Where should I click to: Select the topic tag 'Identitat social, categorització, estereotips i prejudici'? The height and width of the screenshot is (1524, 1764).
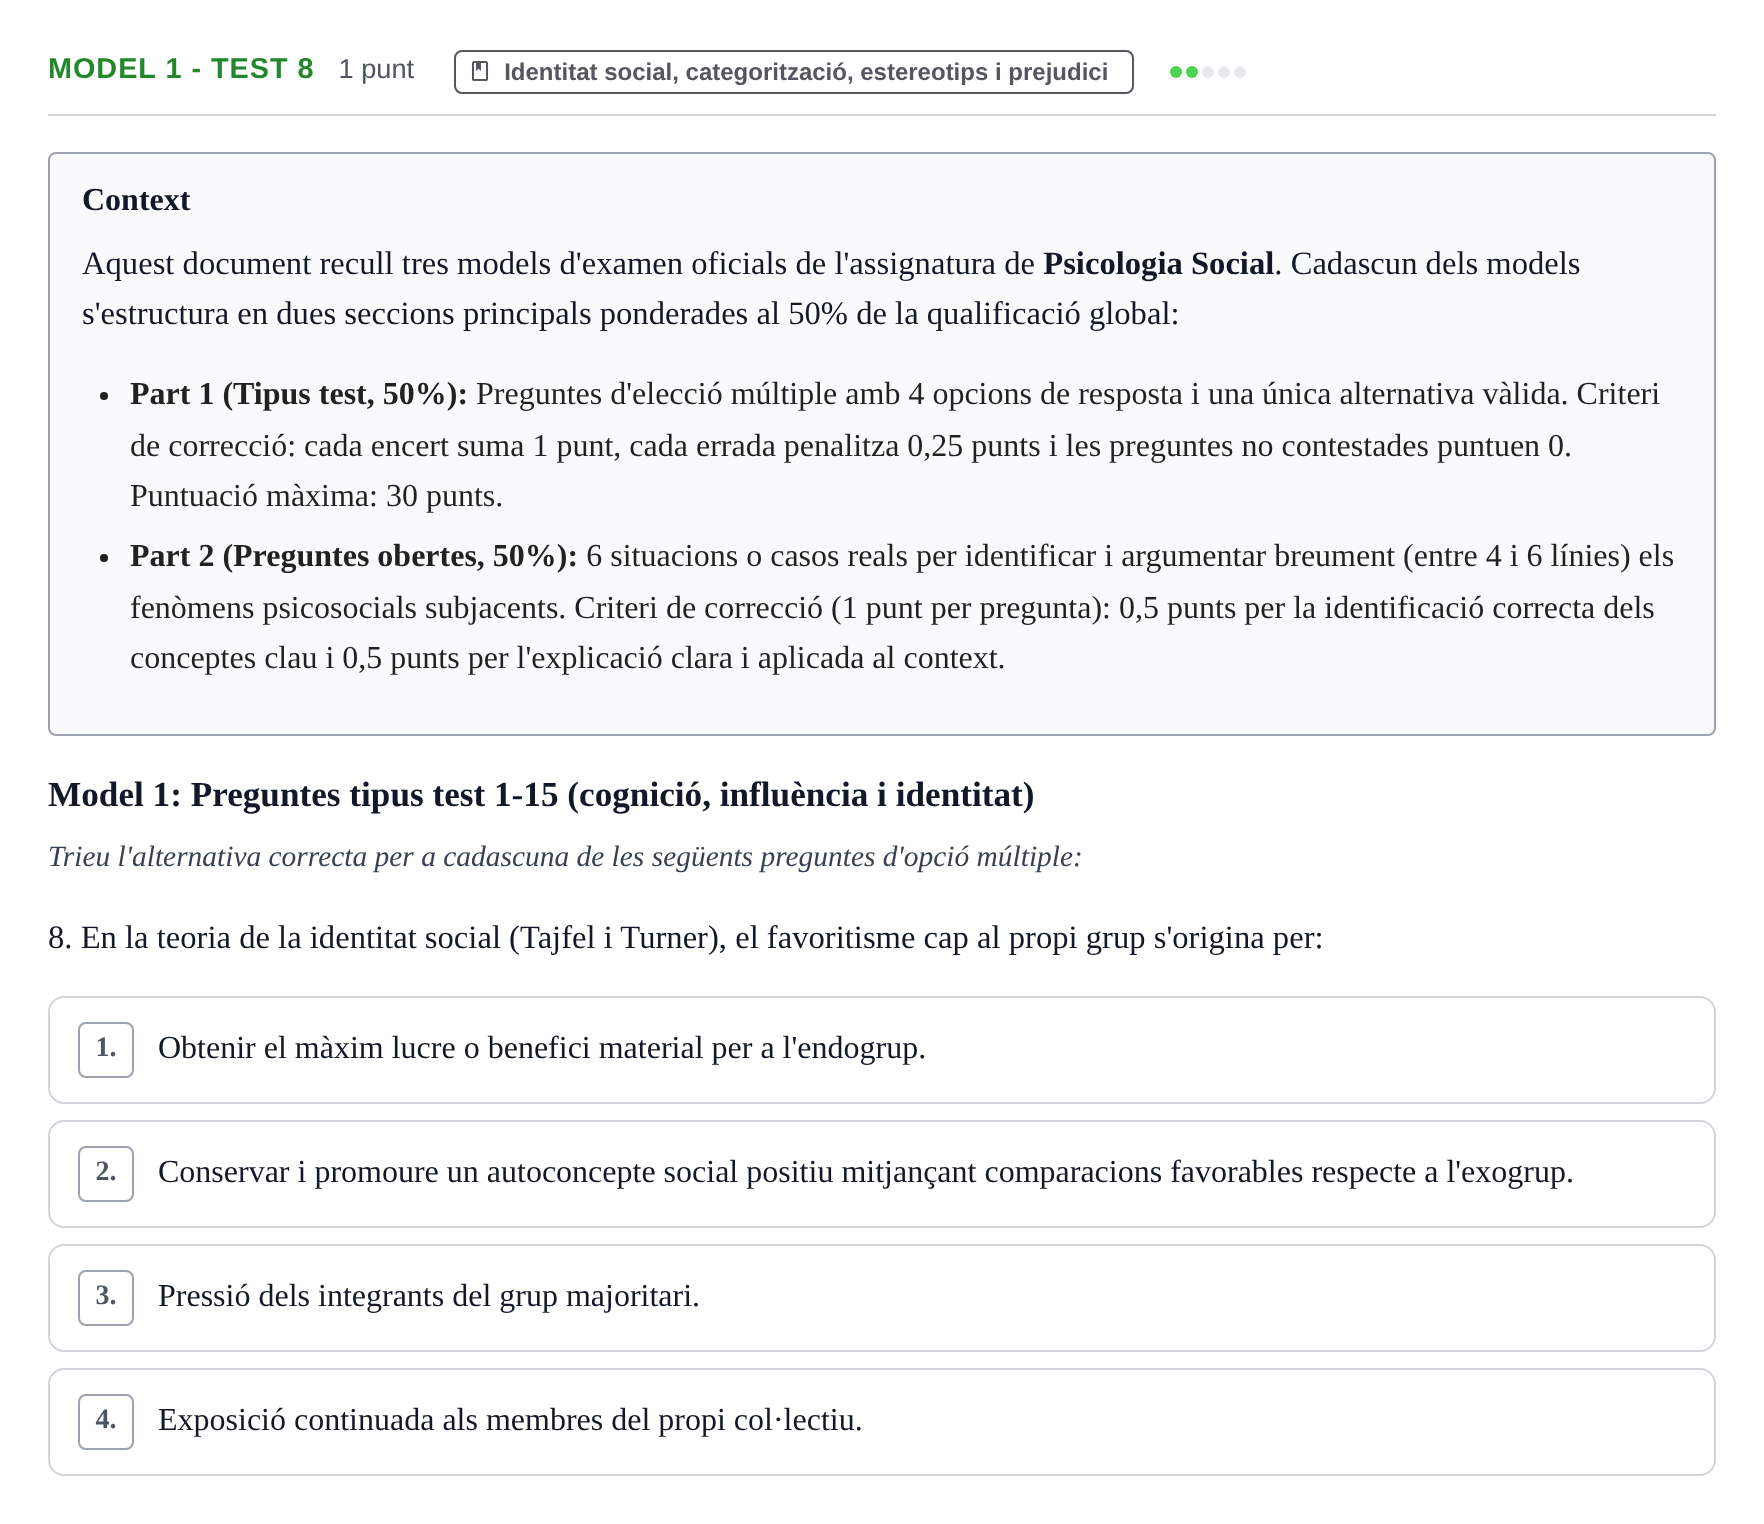click(793, 72)
